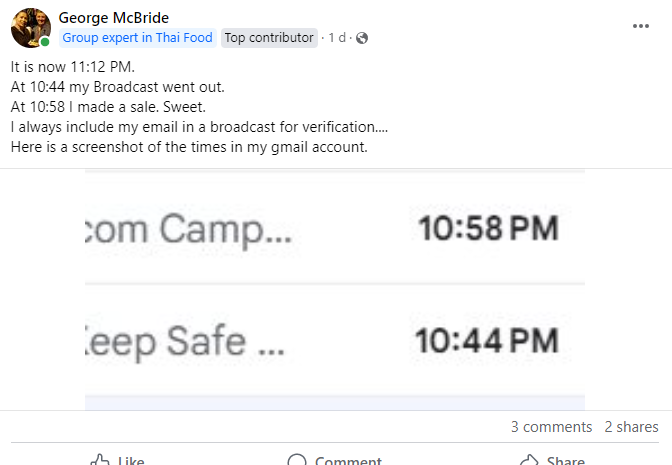View the 3 comments link

[x=551, y=427]
